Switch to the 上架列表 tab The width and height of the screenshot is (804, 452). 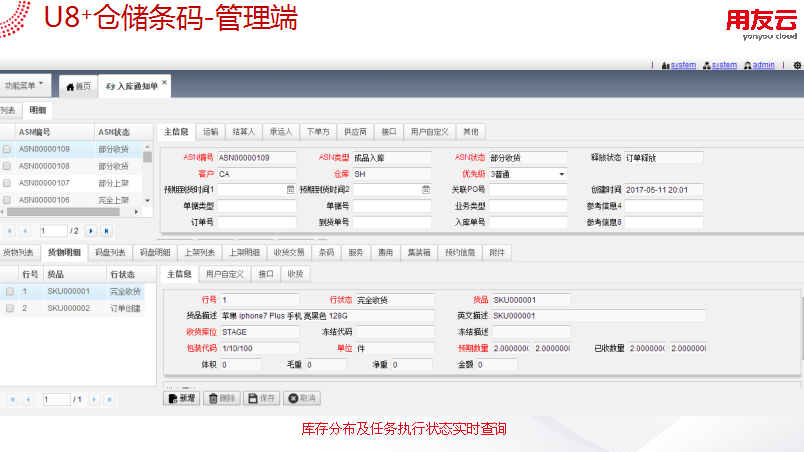tap(199, 252)
